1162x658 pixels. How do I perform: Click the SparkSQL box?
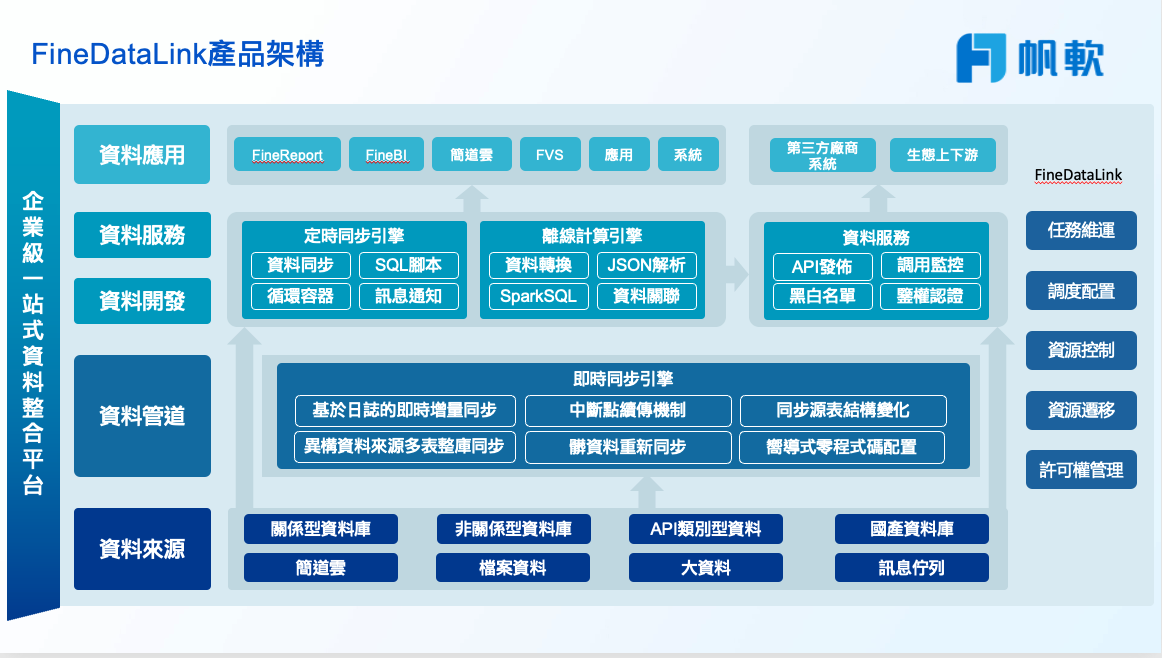[539, 296]
